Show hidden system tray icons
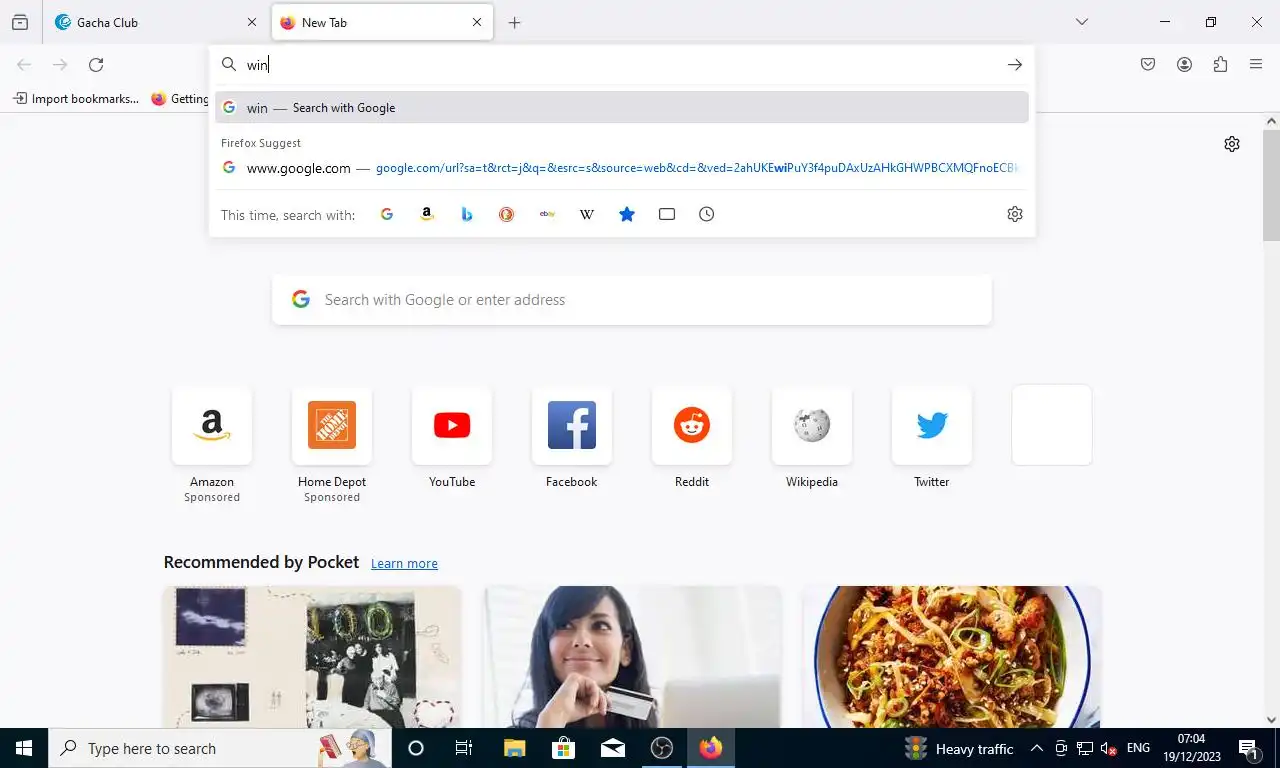Viewport: 1280px width, 768px height. coord(1037,748)
